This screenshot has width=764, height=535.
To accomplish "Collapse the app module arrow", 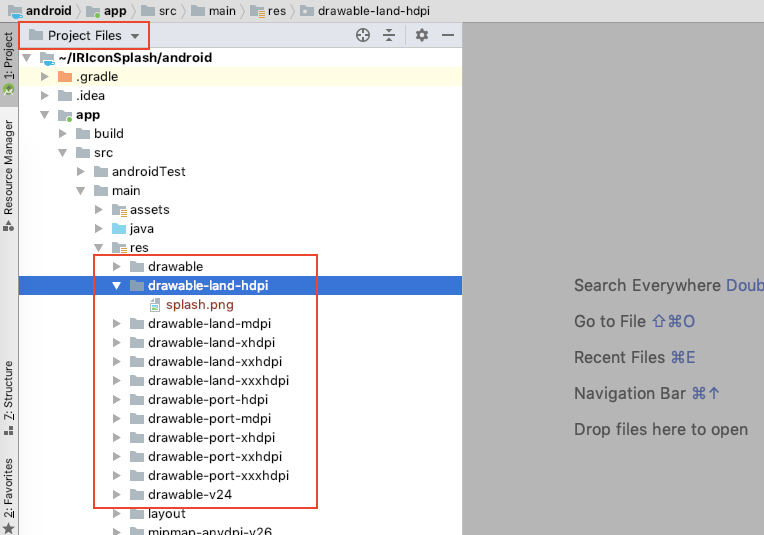I will (45, 115).
